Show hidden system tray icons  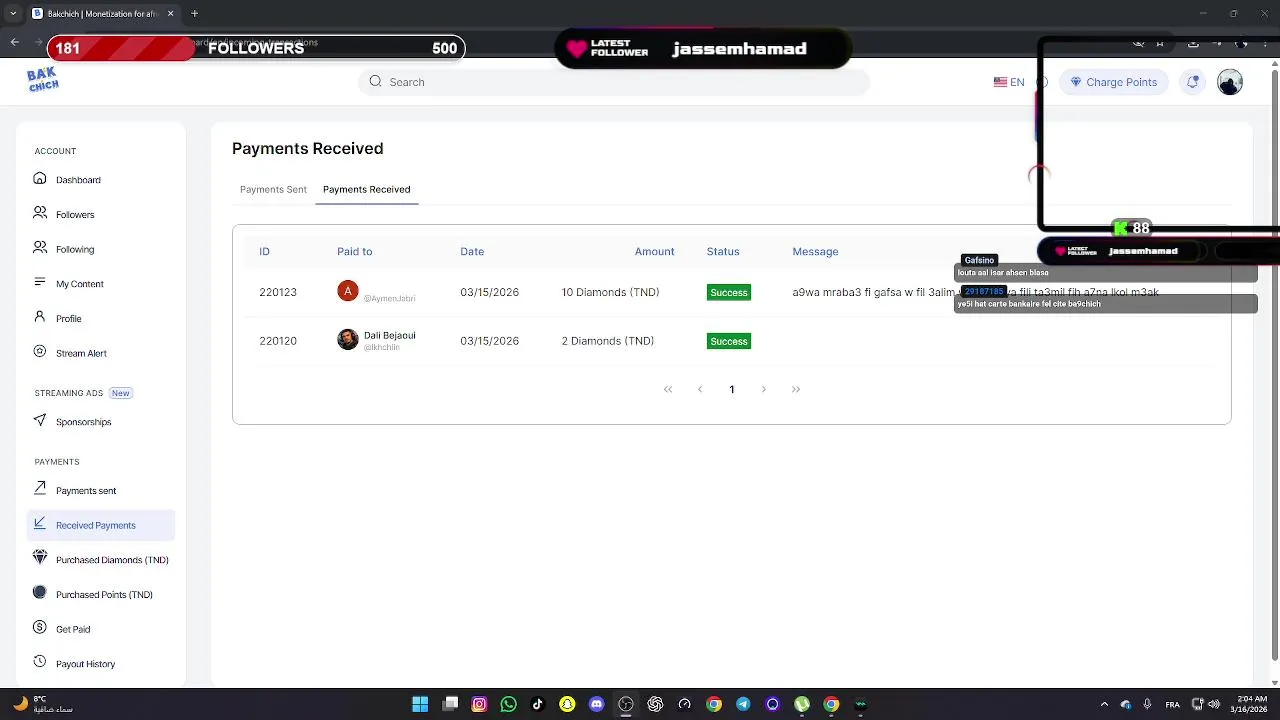coord(1104,704)
